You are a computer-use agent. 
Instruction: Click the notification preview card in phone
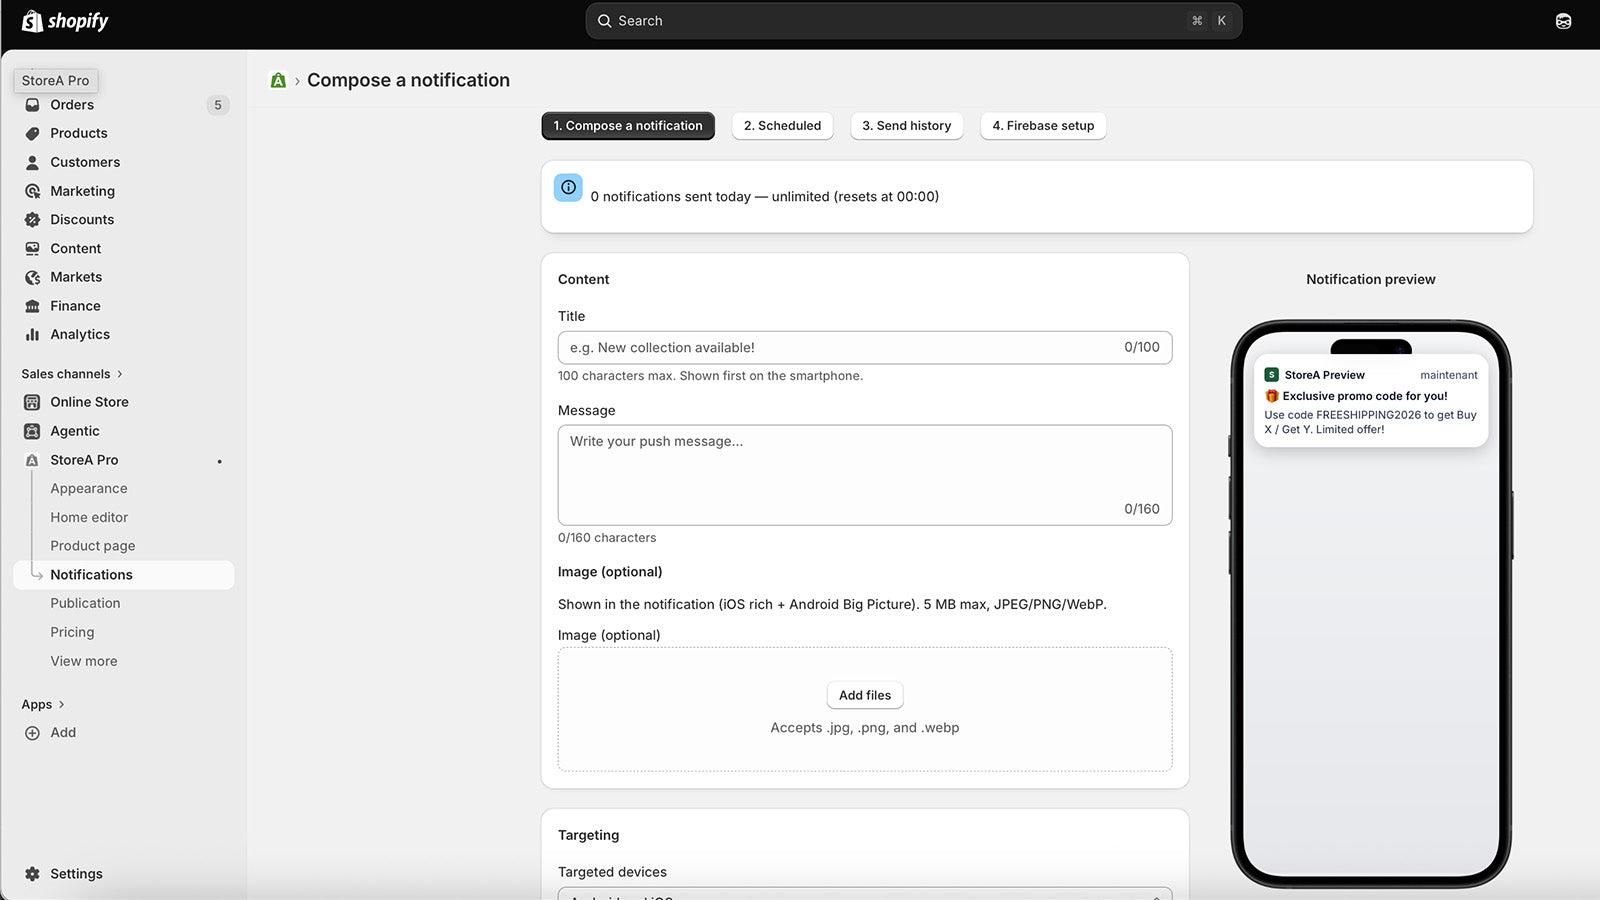(1371, 401)
